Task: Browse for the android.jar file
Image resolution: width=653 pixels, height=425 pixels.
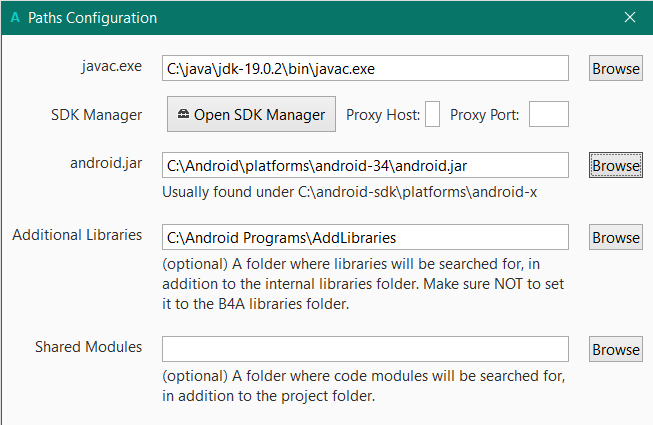Action: (x=615, y=164)
